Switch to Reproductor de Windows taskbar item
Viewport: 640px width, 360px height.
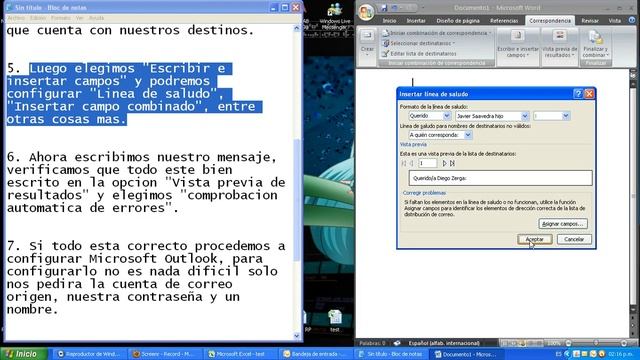pyautogui.click(x=89, y=354)
